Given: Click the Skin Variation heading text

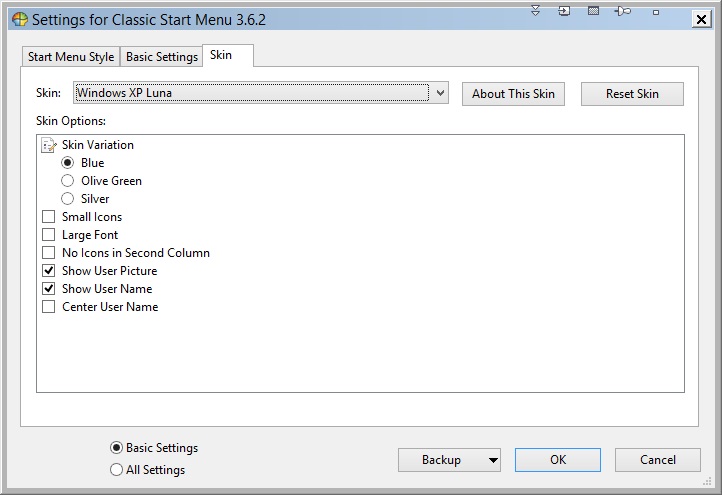Looking at the screenshot, I should point(98,145).
